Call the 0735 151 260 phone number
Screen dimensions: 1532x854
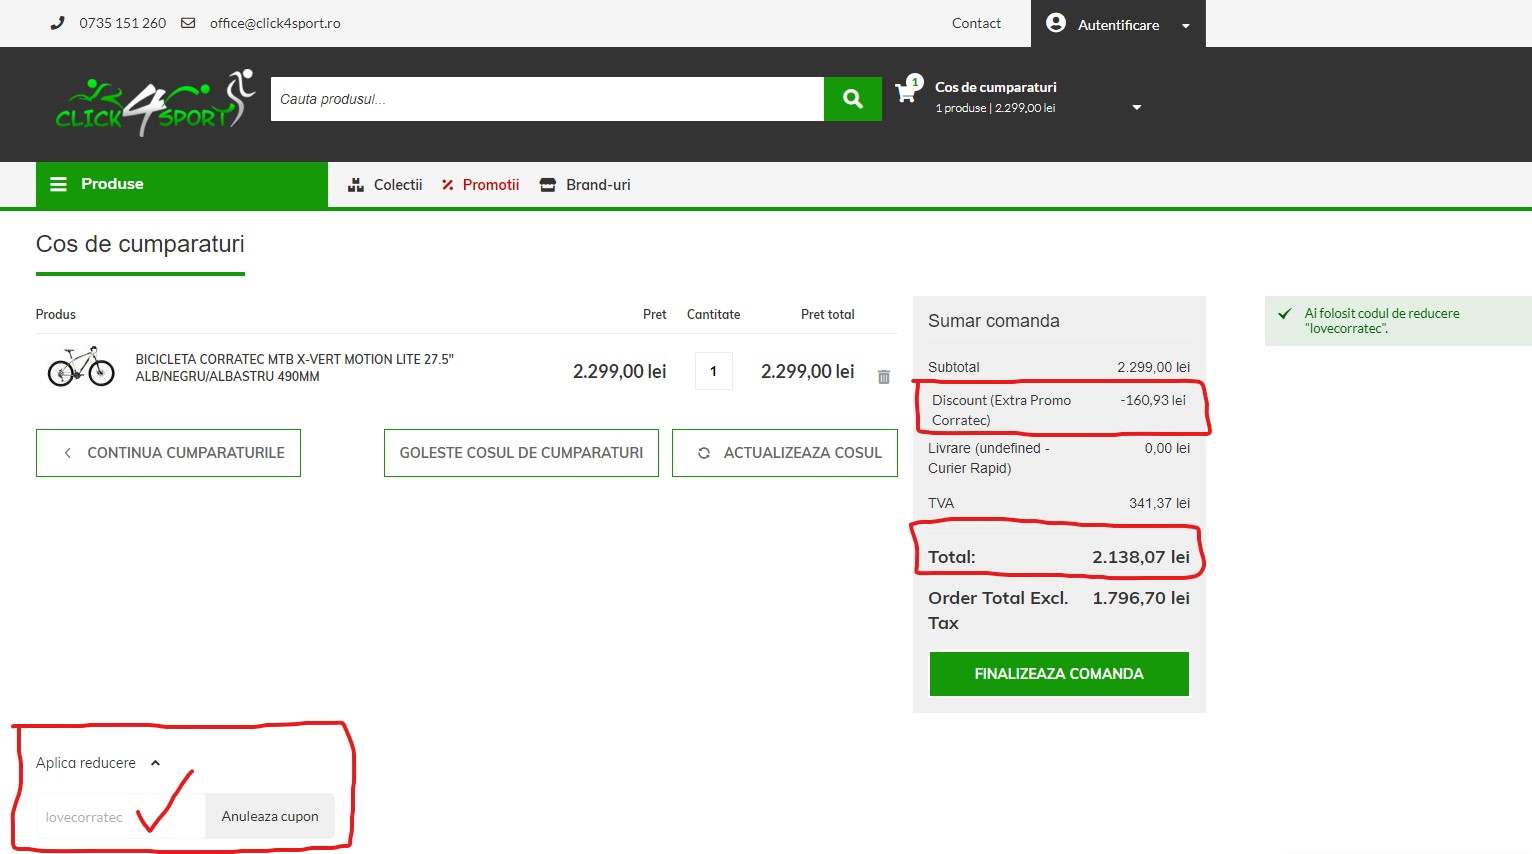tap(123, 23)
